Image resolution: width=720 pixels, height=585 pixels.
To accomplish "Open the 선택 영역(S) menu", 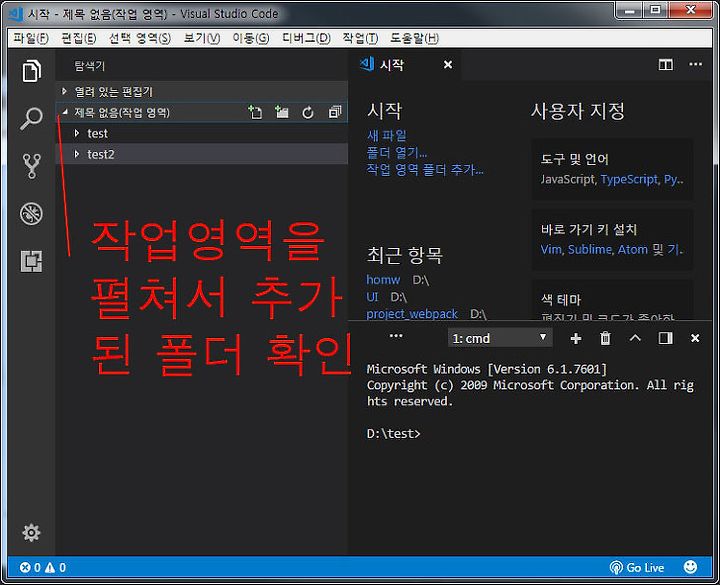I will 140,38.
